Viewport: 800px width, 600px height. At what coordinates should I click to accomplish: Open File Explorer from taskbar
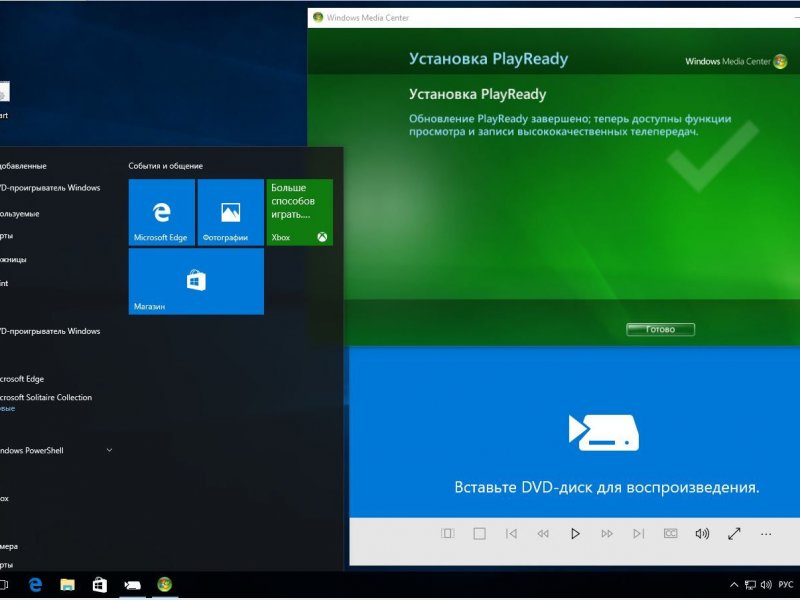coord(67,585)
